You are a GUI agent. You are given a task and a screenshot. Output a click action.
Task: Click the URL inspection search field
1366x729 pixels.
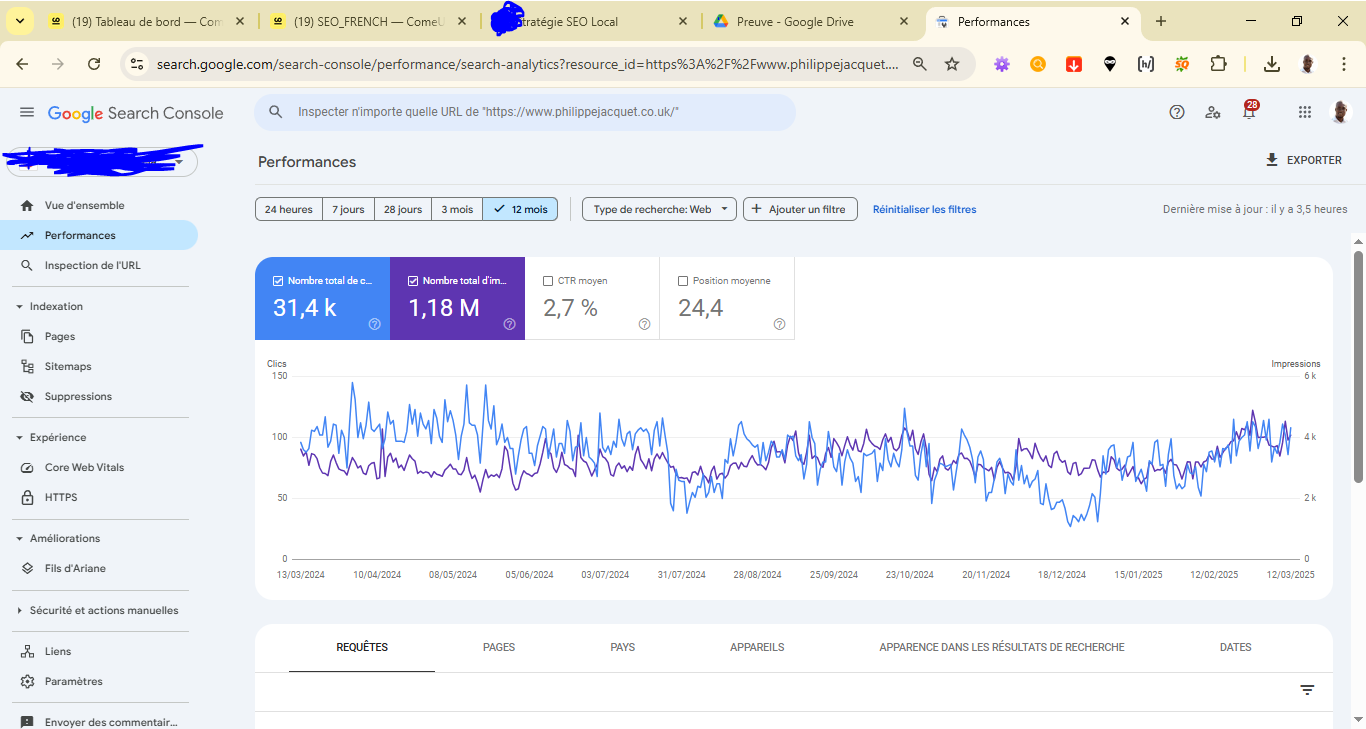click(x=525, y=112)
